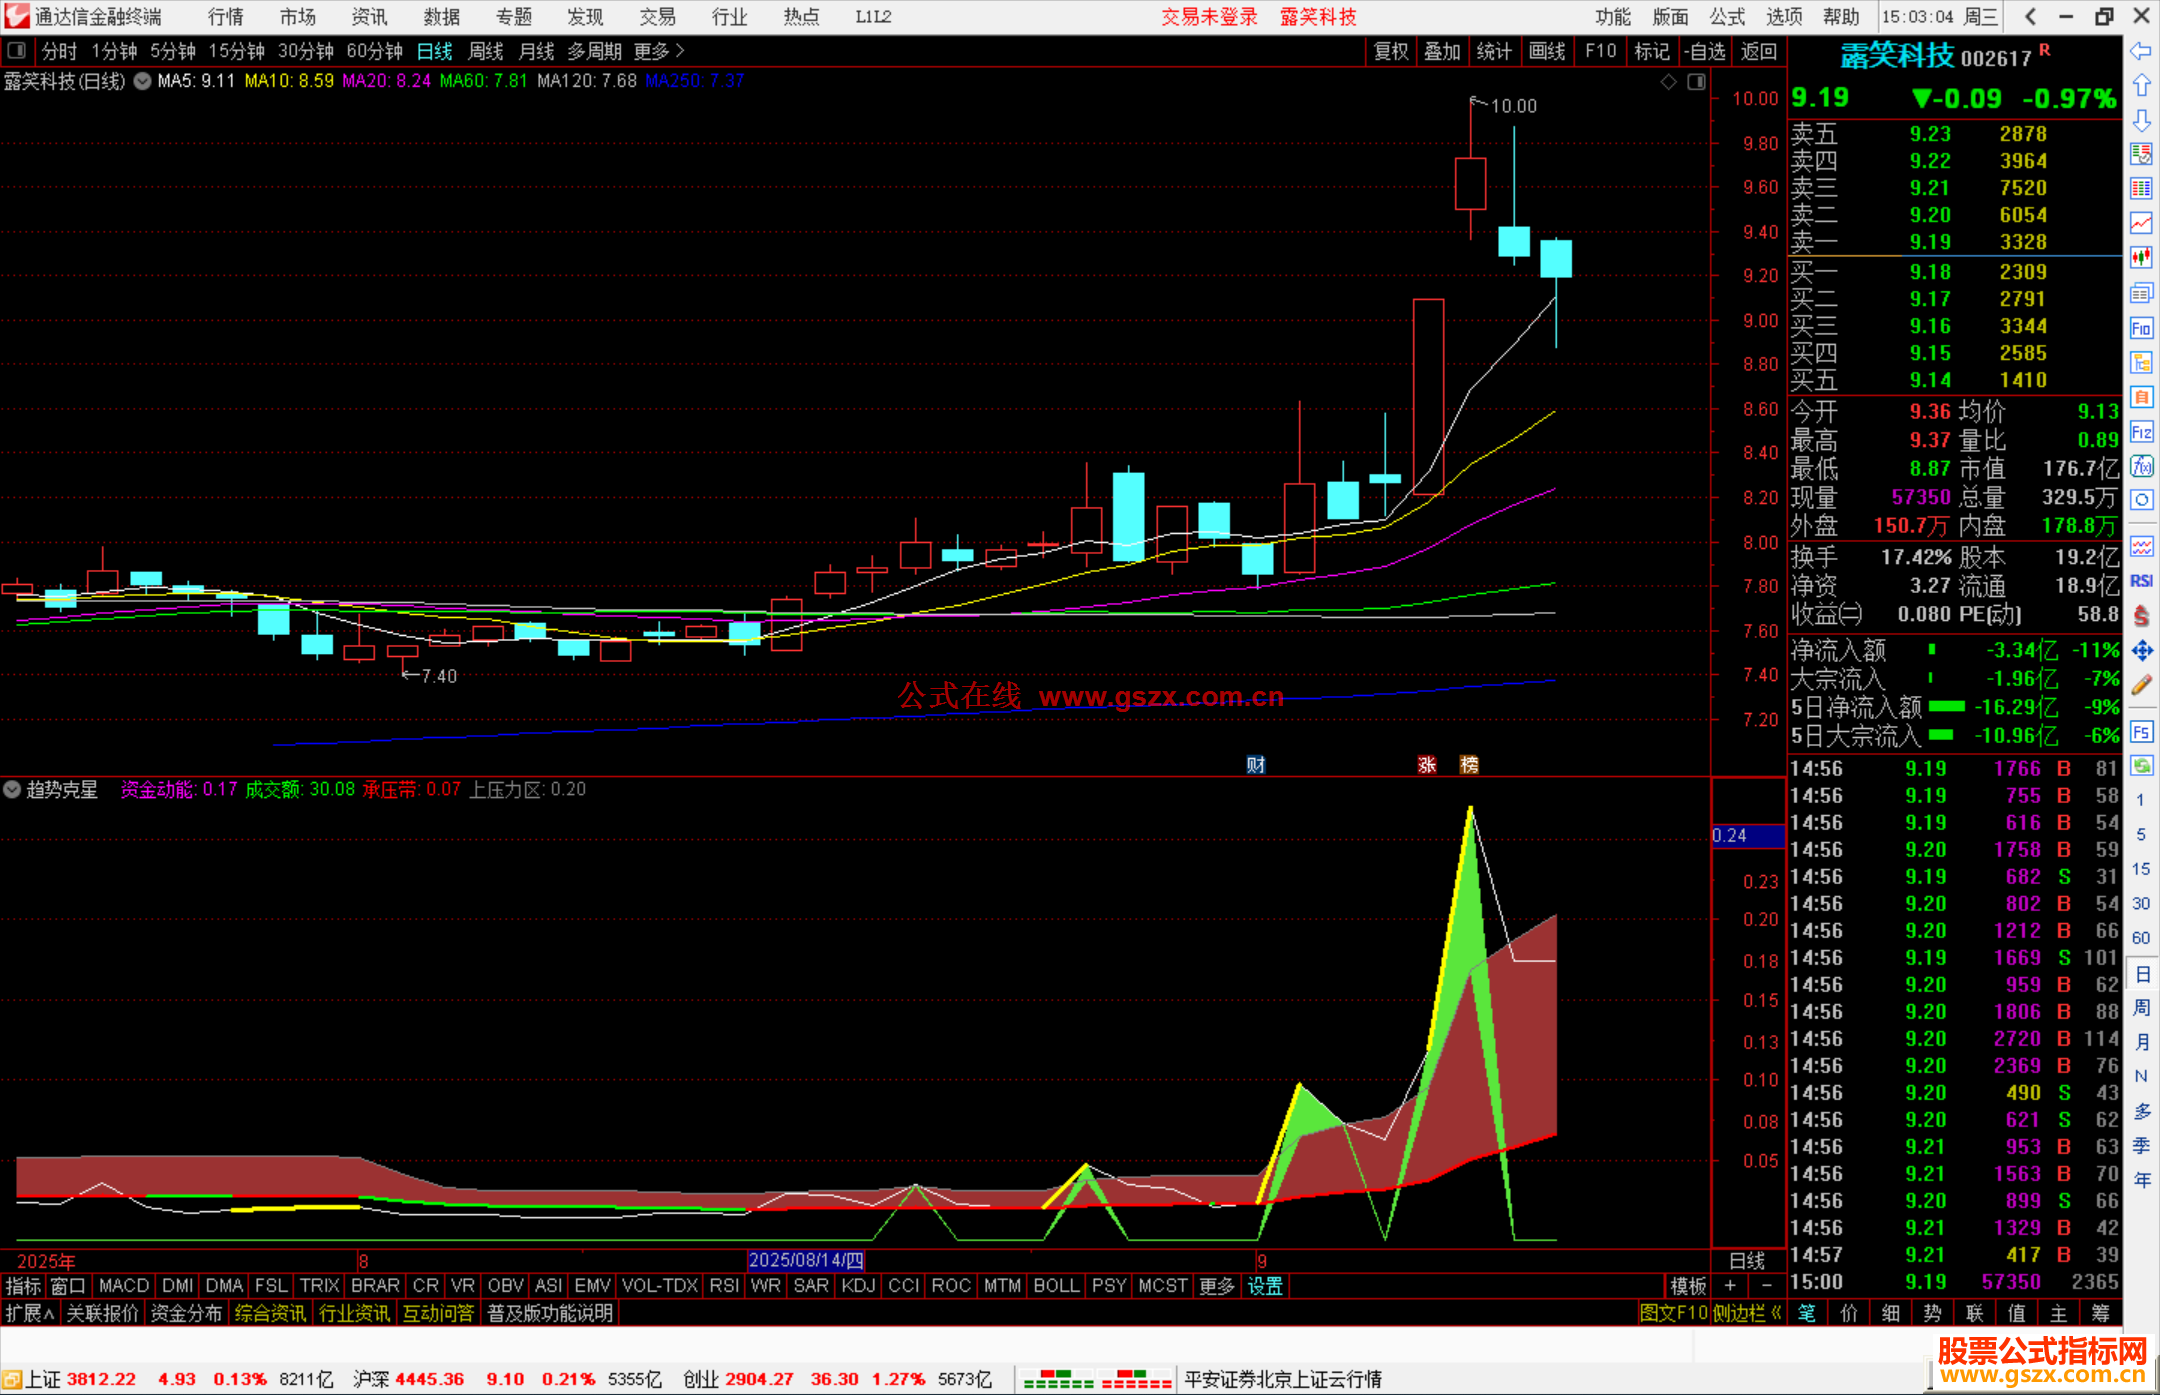
Task: Open the colored grid quote list icon
Action: [x=2141, y=188]
